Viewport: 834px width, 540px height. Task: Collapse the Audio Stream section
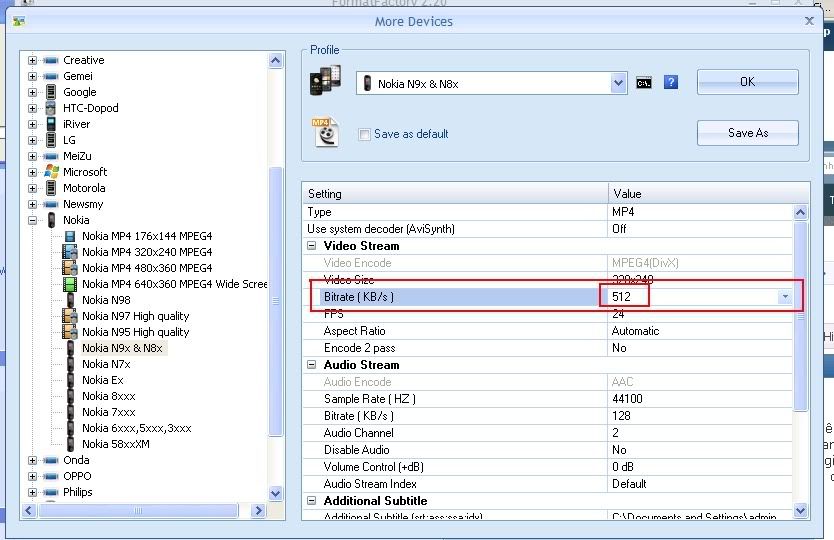tap(312, 365)
